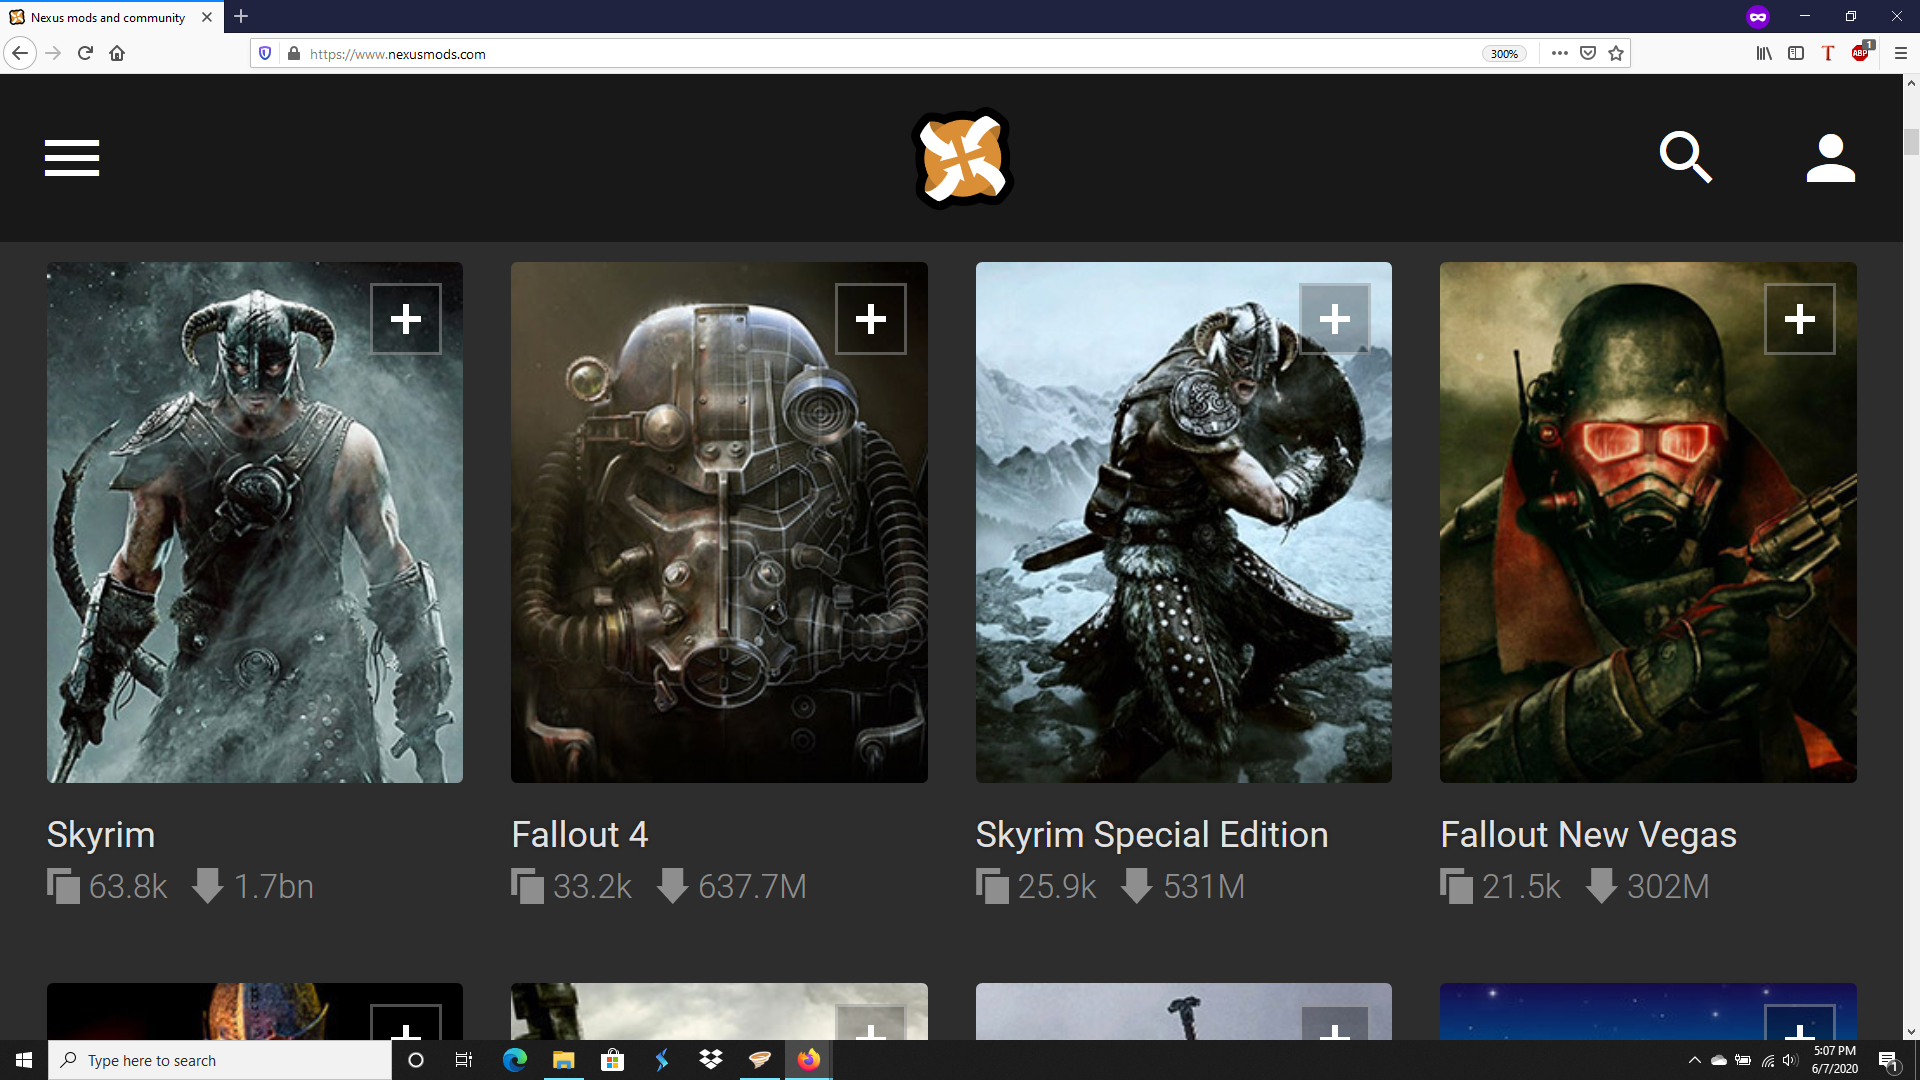Screen dimensions: 1920x1080
Task: Go to the browser home page
Action: [x=117, y=53]
